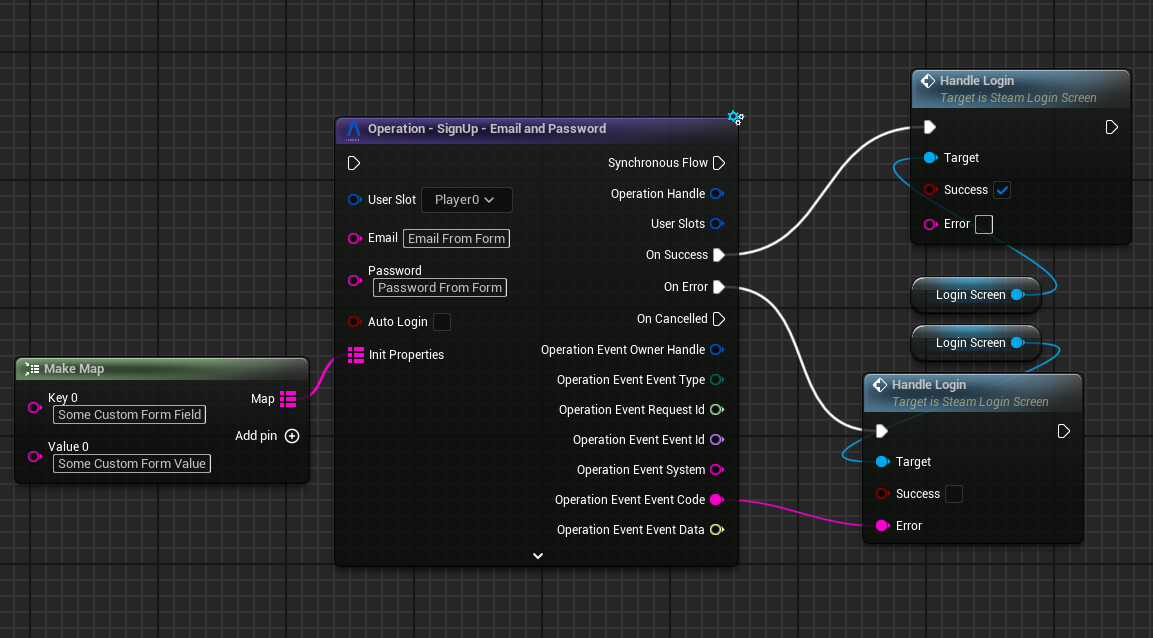Image resolution: width=1153 pixels, height=638 pixels.
Task: Click the Error text box on top Handle Login
Action: tap(984, 224)
